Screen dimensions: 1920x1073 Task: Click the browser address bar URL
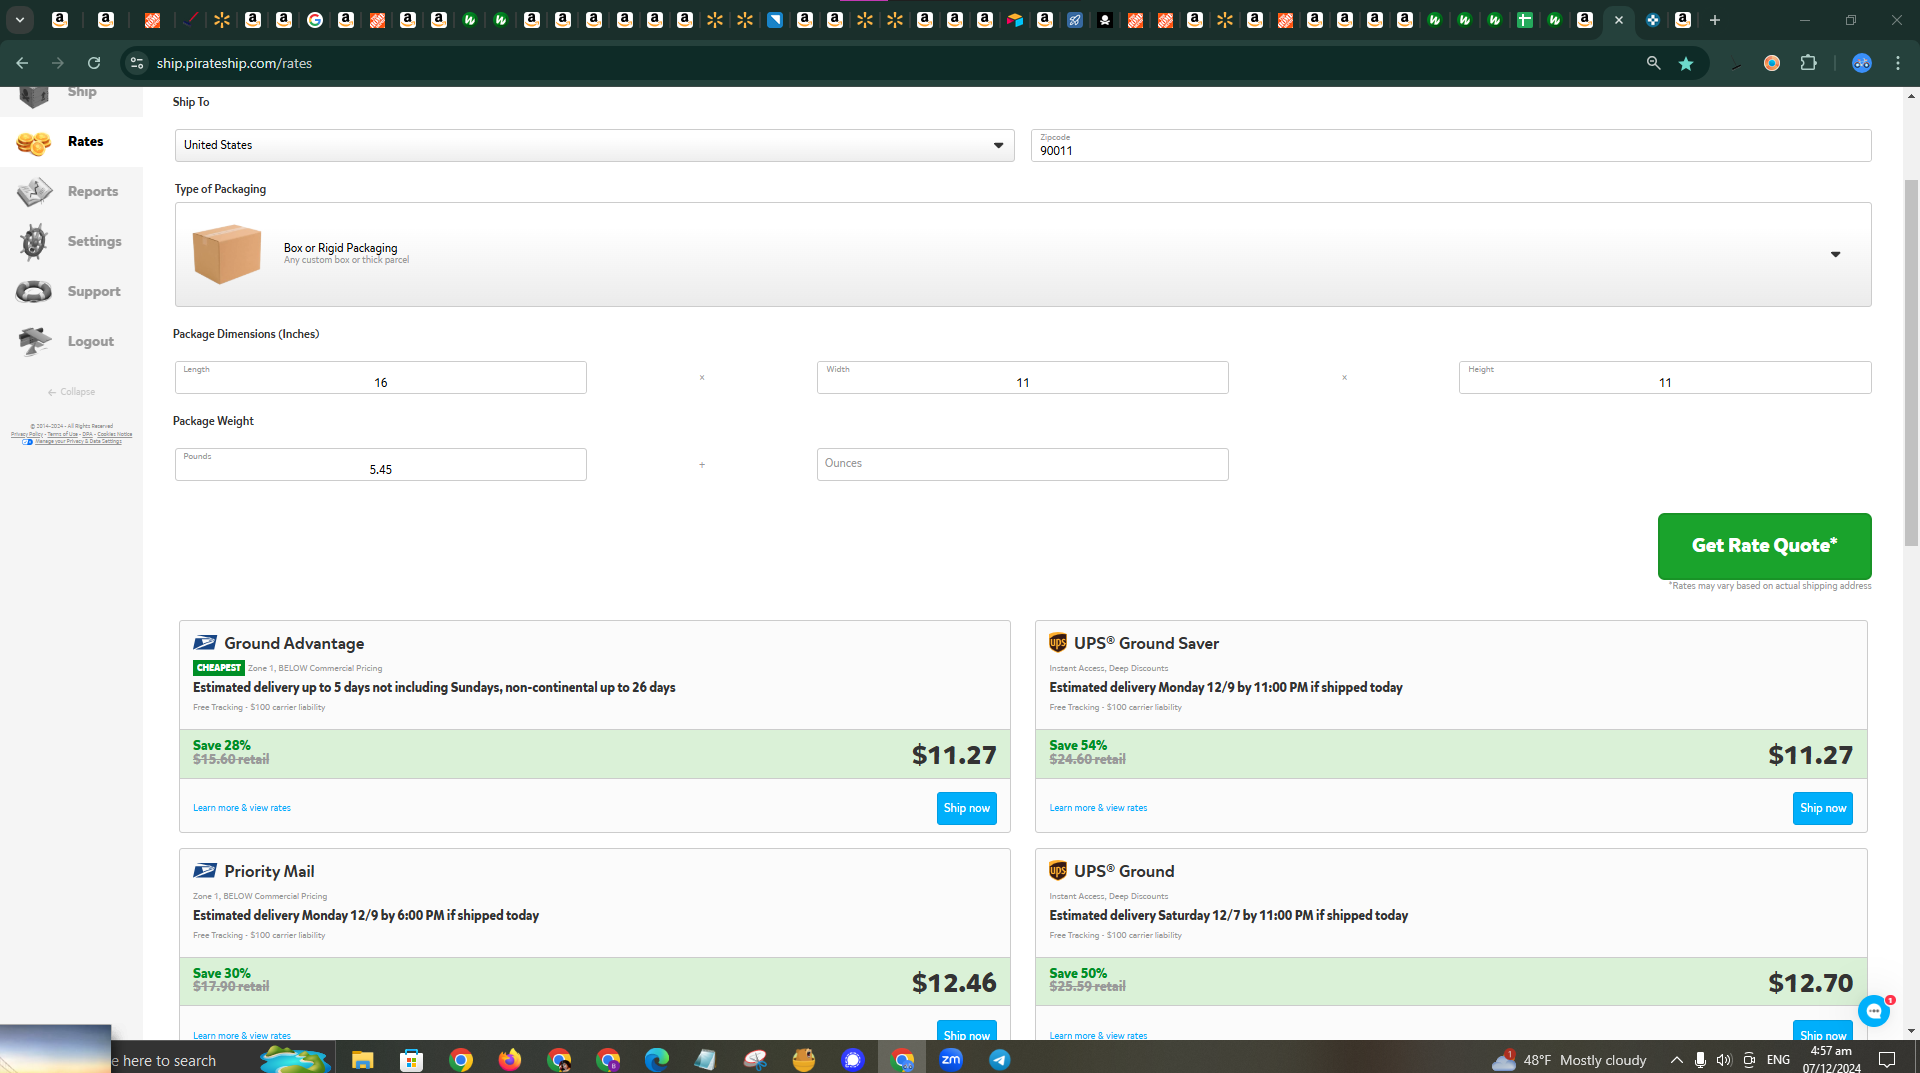[234, 63]
